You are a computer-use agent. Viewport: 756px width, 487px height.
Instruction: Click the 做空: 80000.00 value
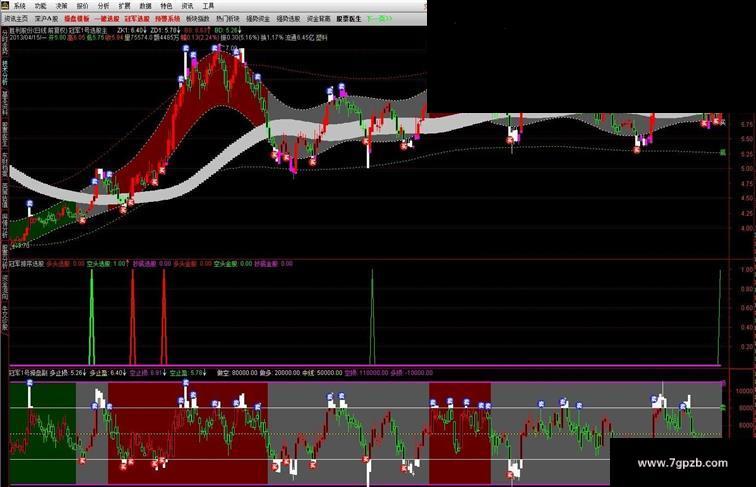(x=237, y=373)
